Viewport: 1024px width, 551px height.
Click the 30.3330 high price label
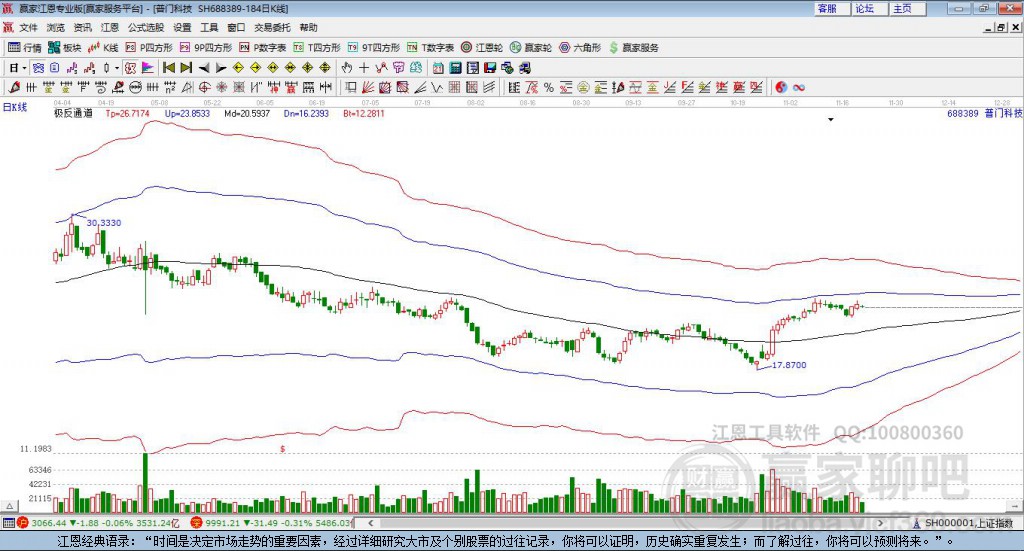104,223
